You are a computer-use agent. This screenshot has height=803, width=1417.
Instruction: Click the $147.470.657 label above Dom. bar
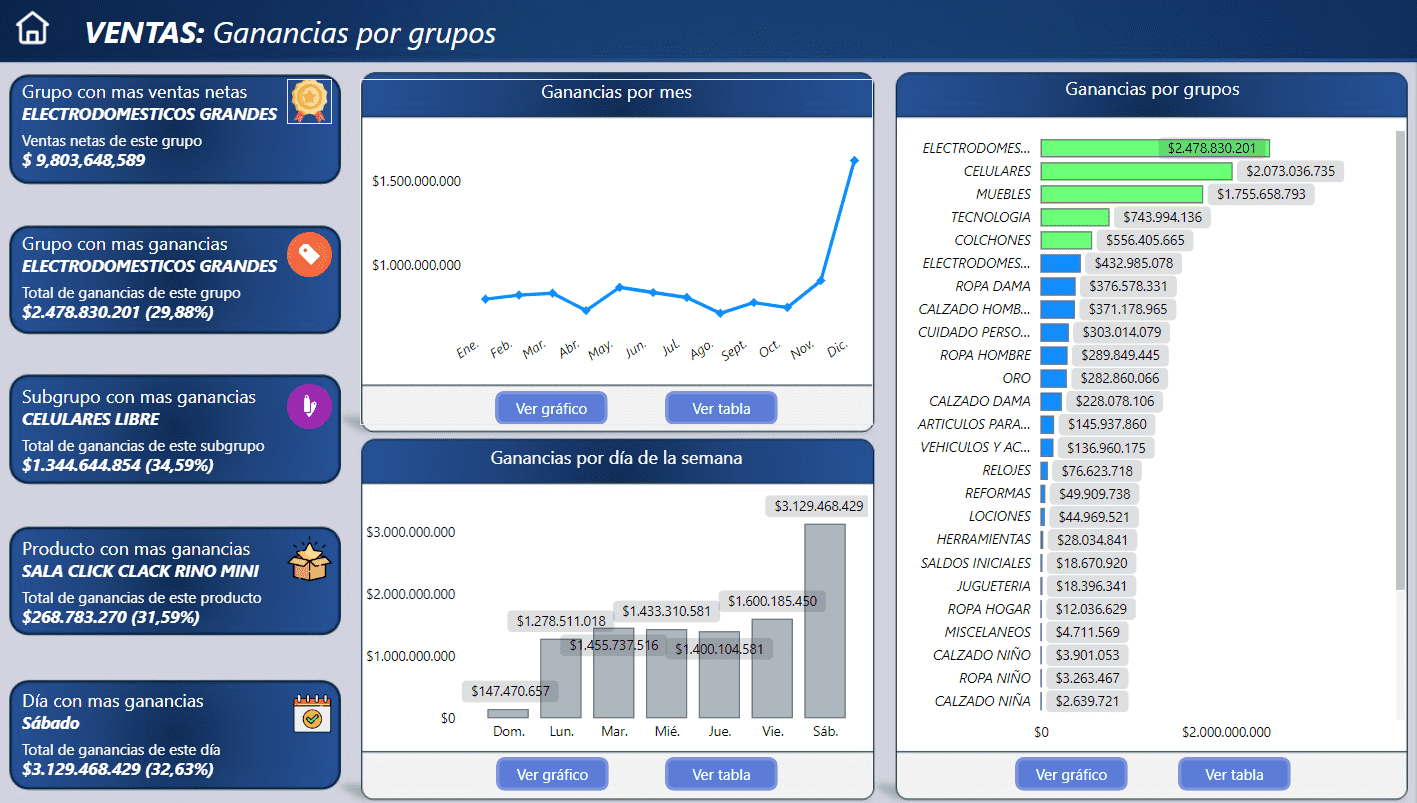[x=509, y=691]
